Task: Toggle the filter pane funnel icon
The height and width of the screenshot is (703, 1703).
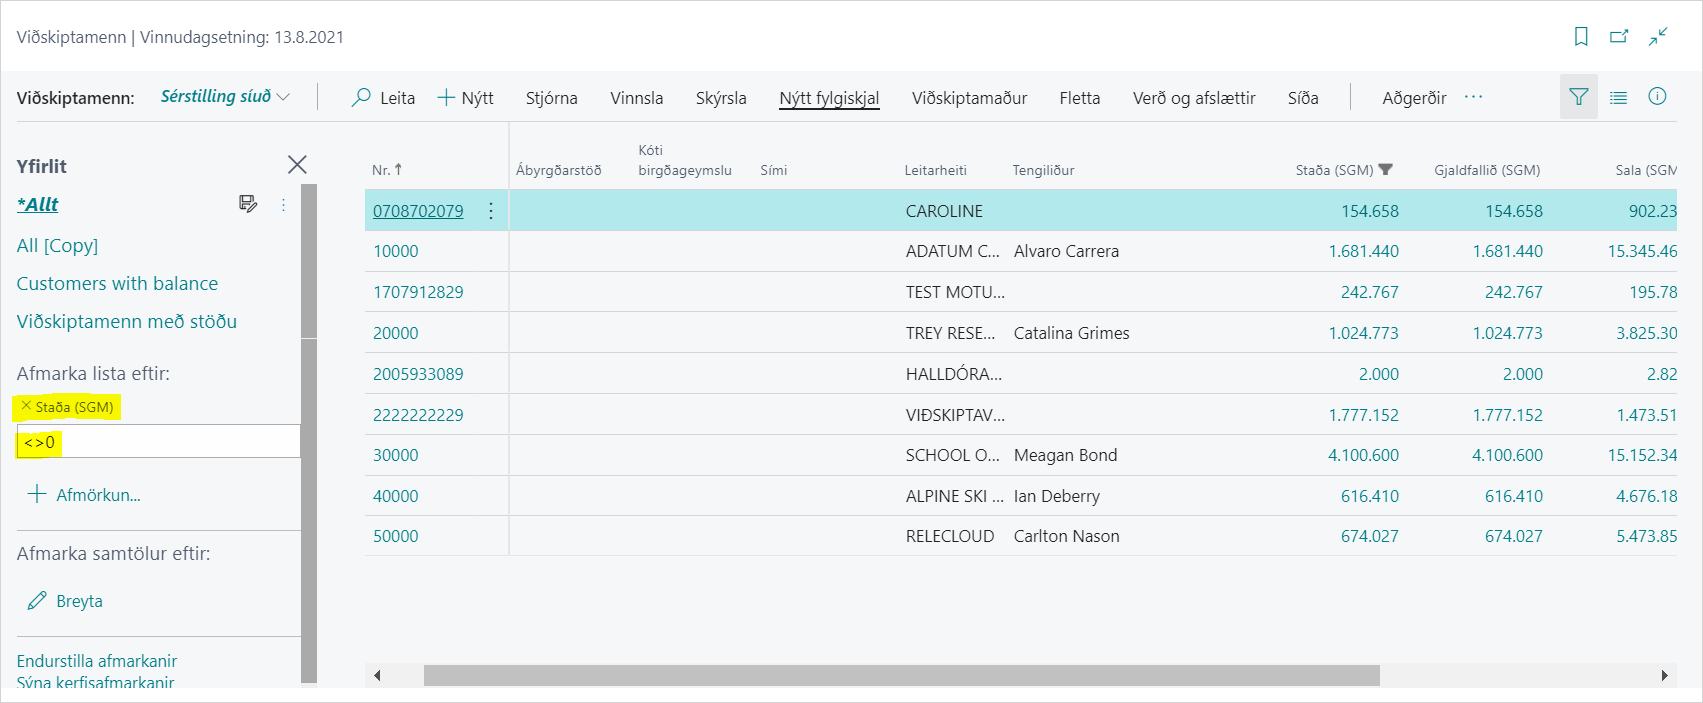Action: [x=1578, y=97]
